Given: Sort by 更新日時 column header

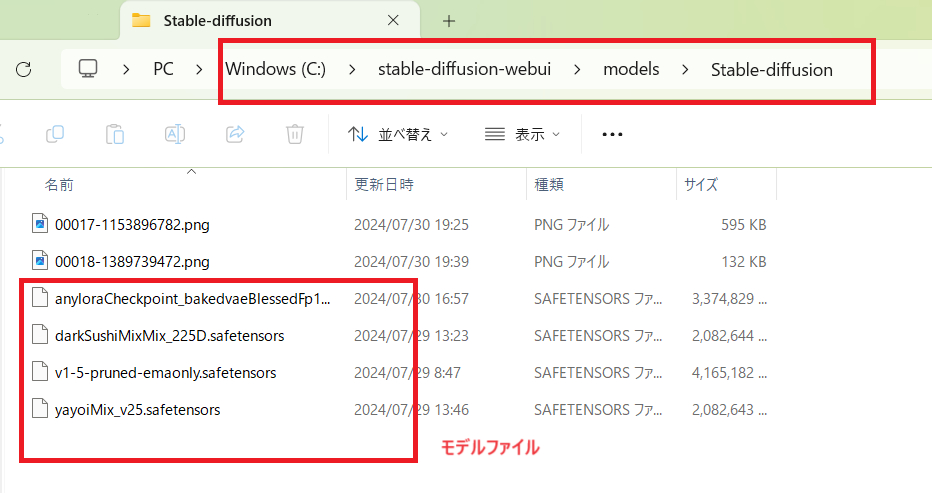Looking at the screenshot, I should (384, 184).
